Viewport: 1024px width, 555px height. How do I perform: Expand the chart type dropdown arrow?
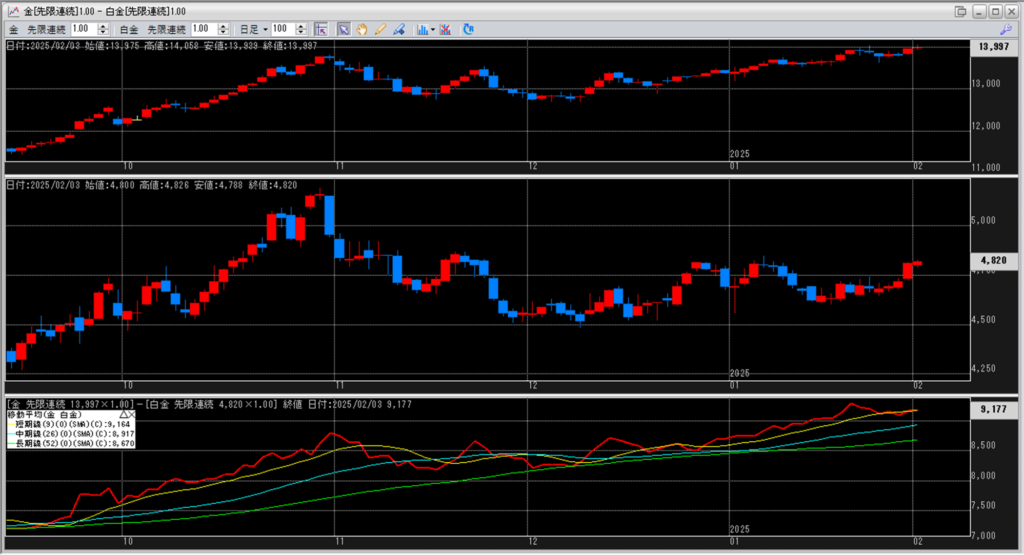432,29
